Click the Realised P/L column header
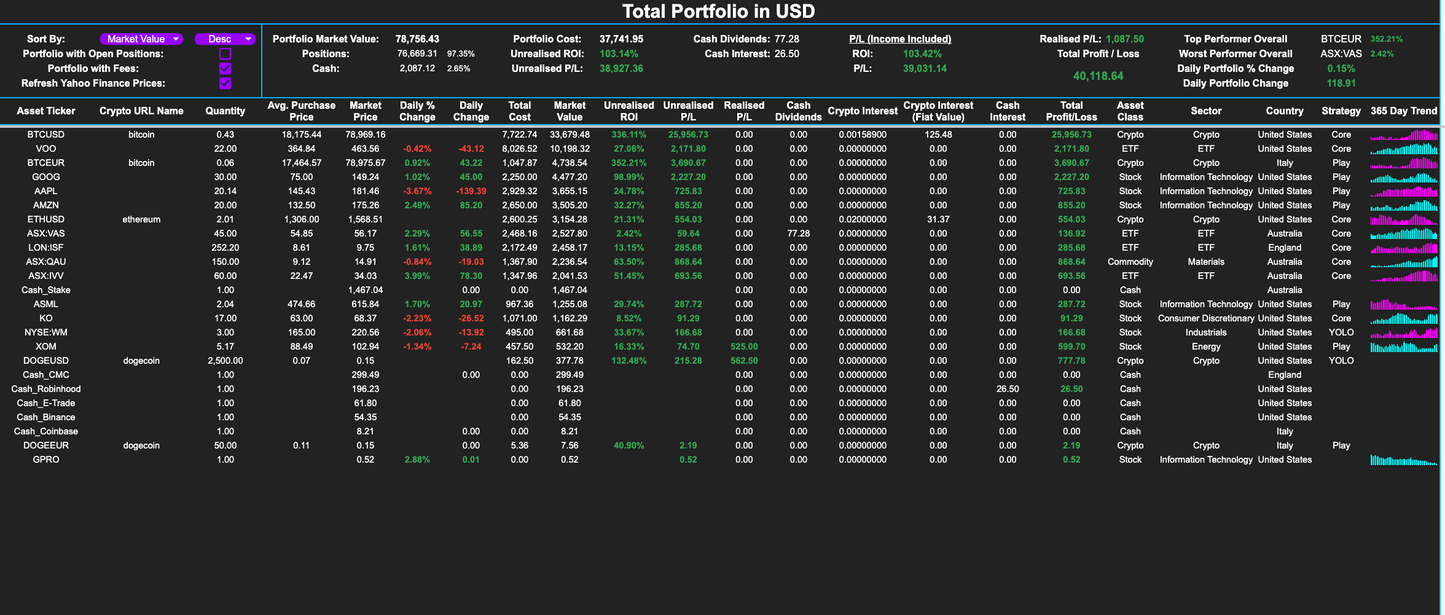1445x615 pixels. tap(744, 111)
